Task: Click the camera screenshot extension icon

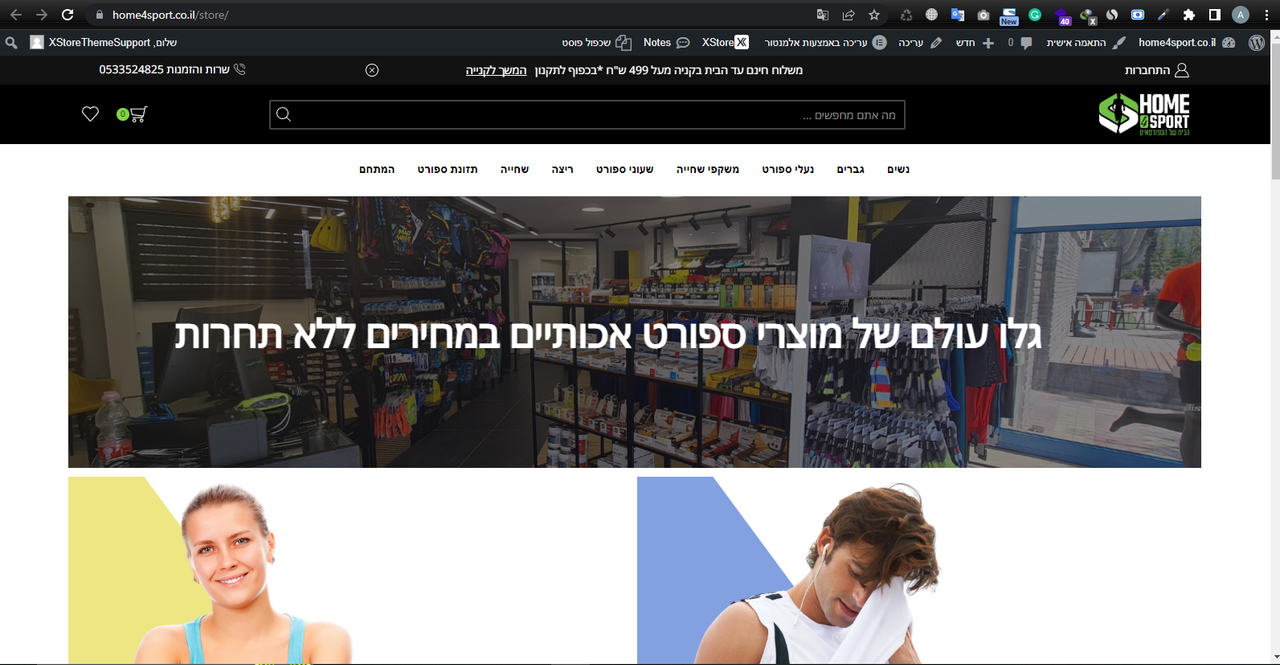Action: [983, 15]
